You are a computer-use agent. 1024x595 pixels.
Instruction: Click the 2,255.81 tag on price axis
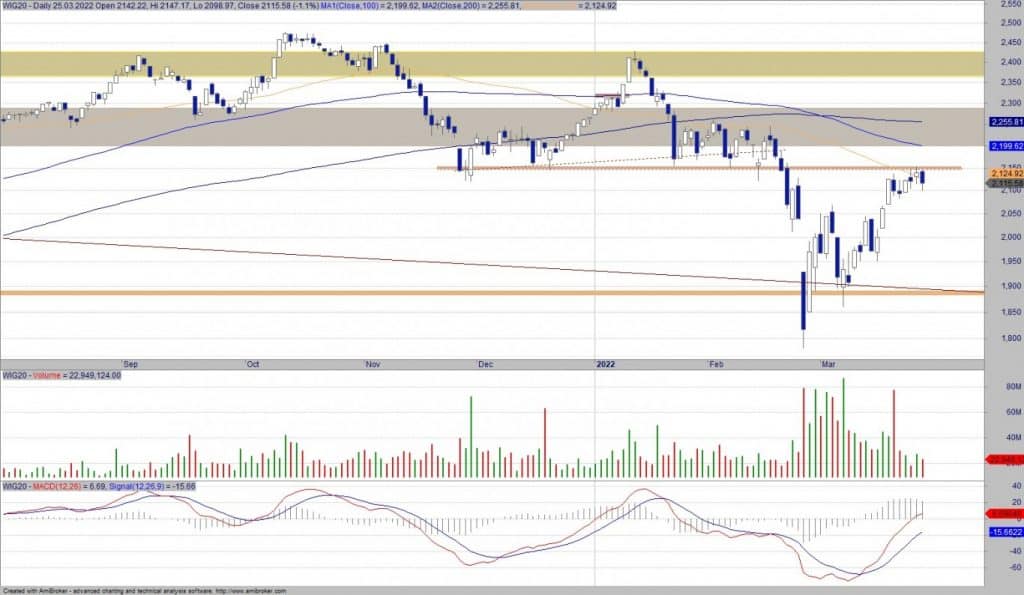point(1004,122)
